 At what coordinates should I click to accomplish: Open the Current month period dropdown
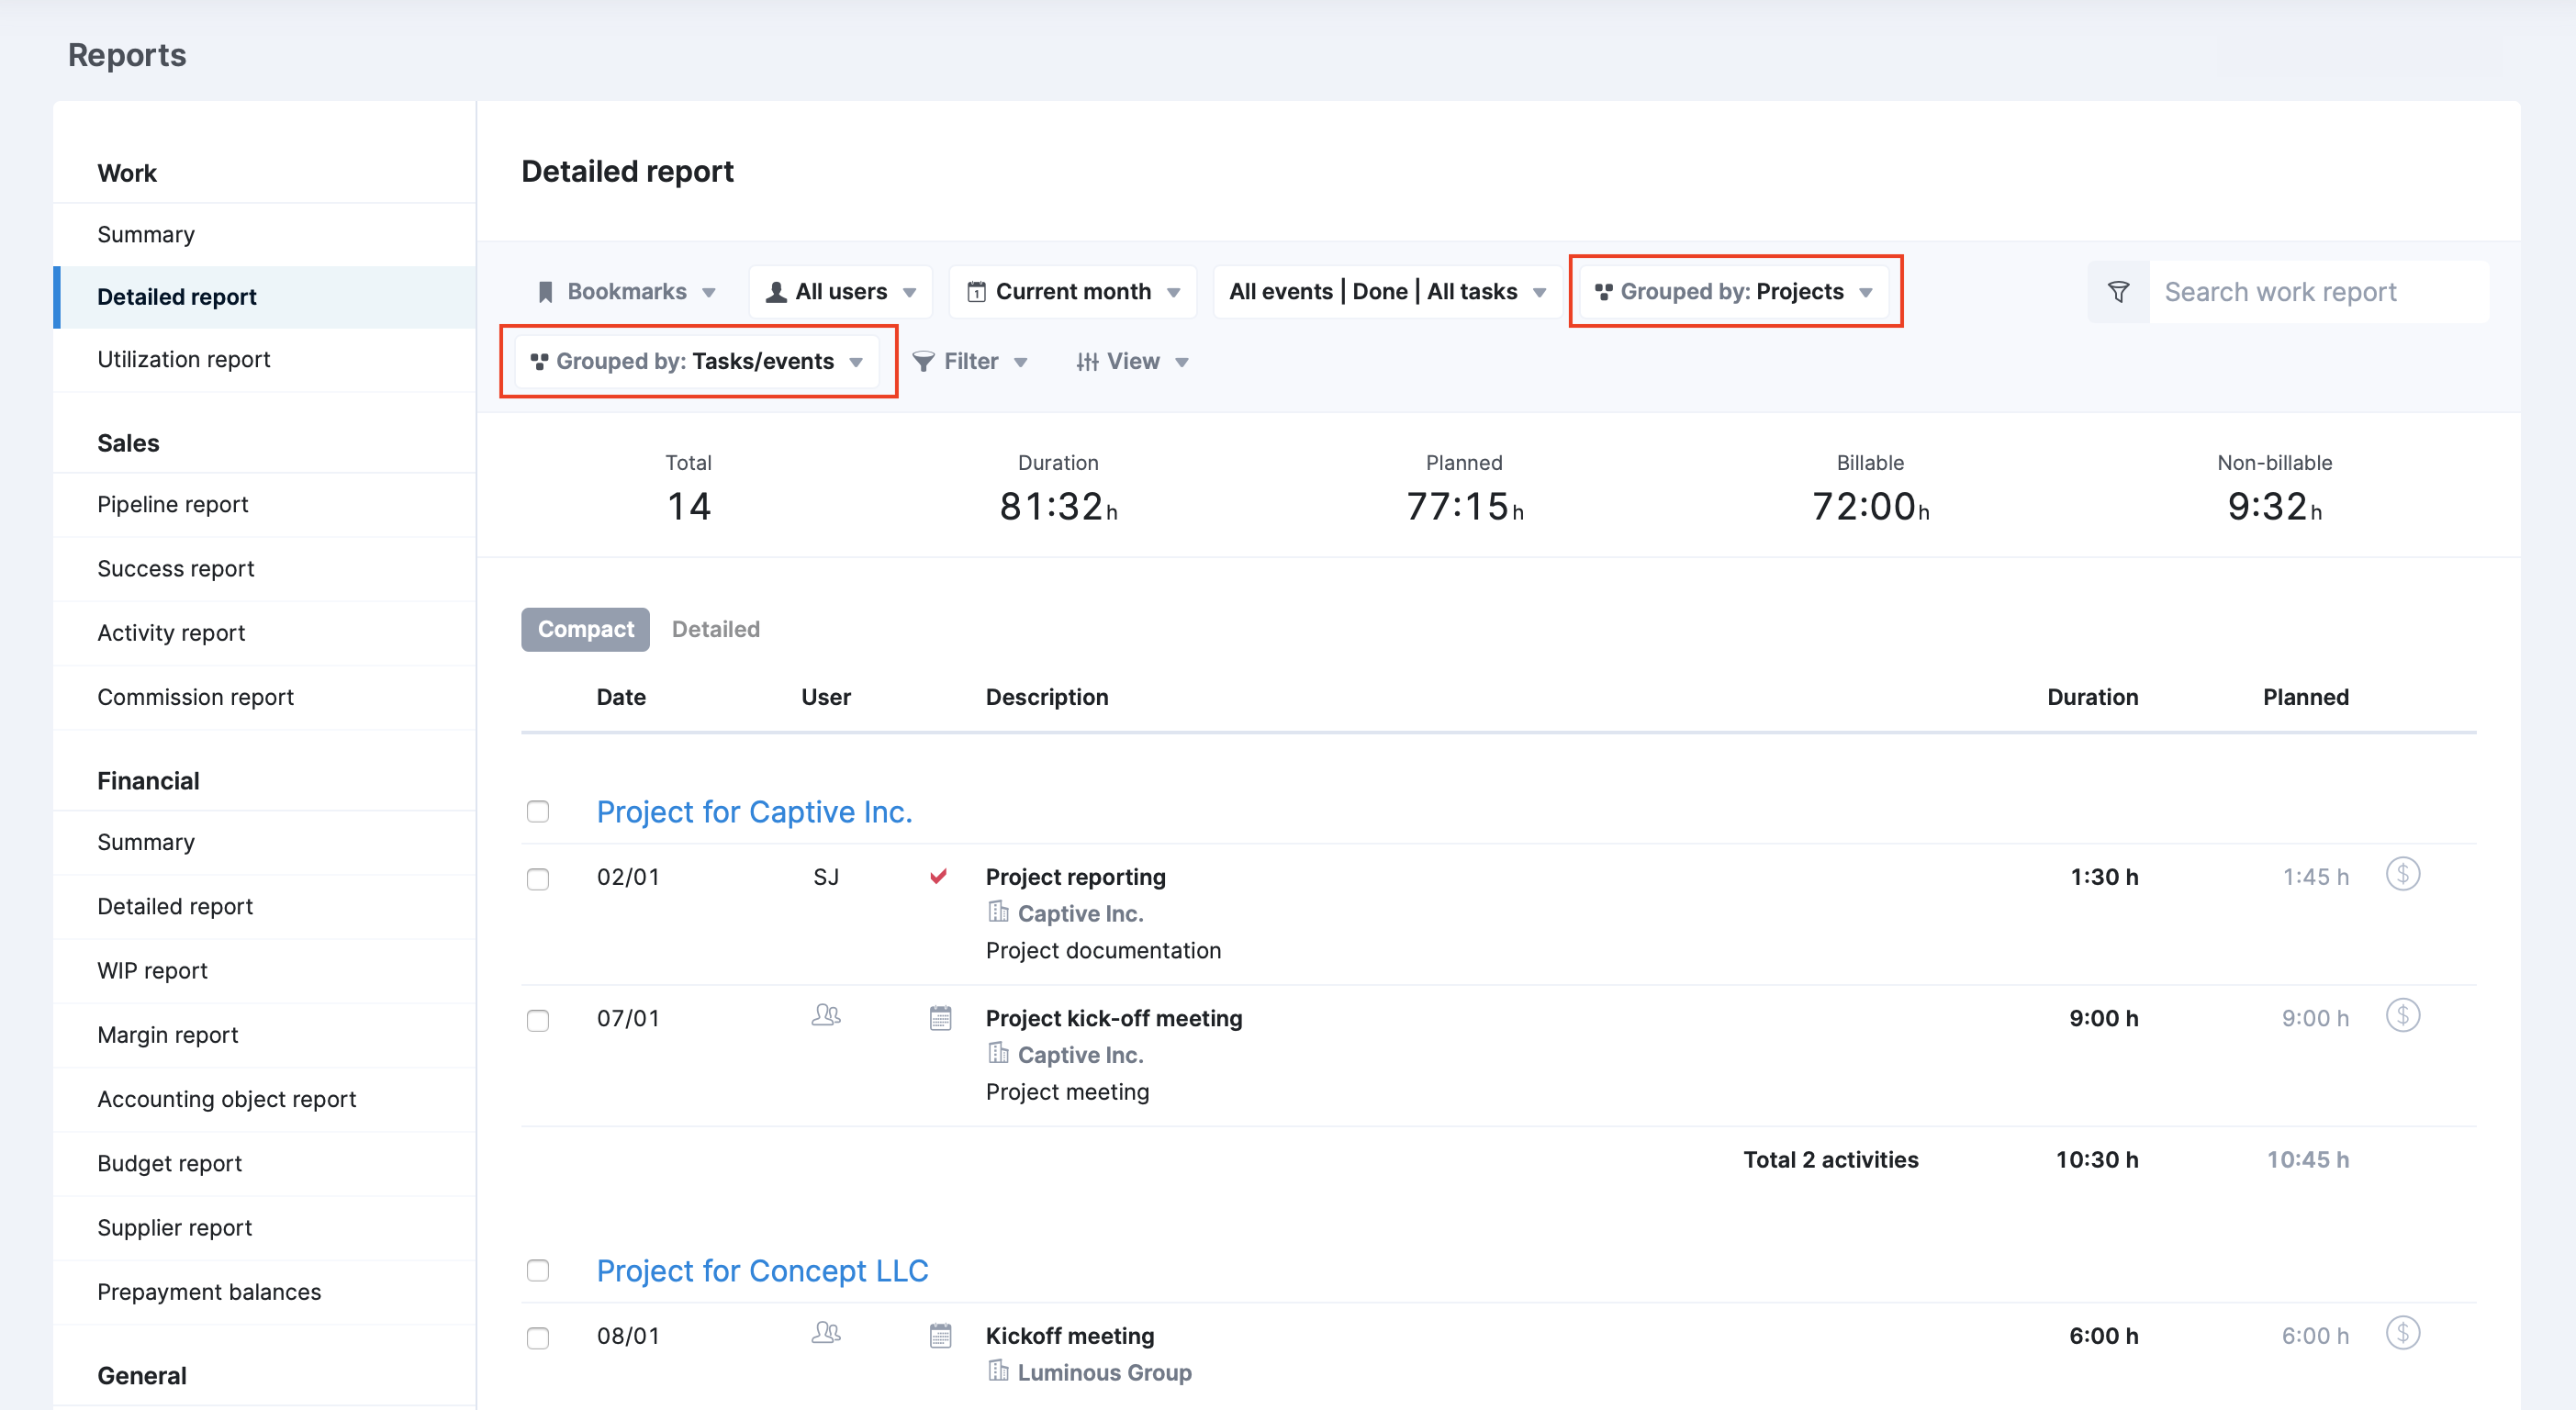[1073, 292]
